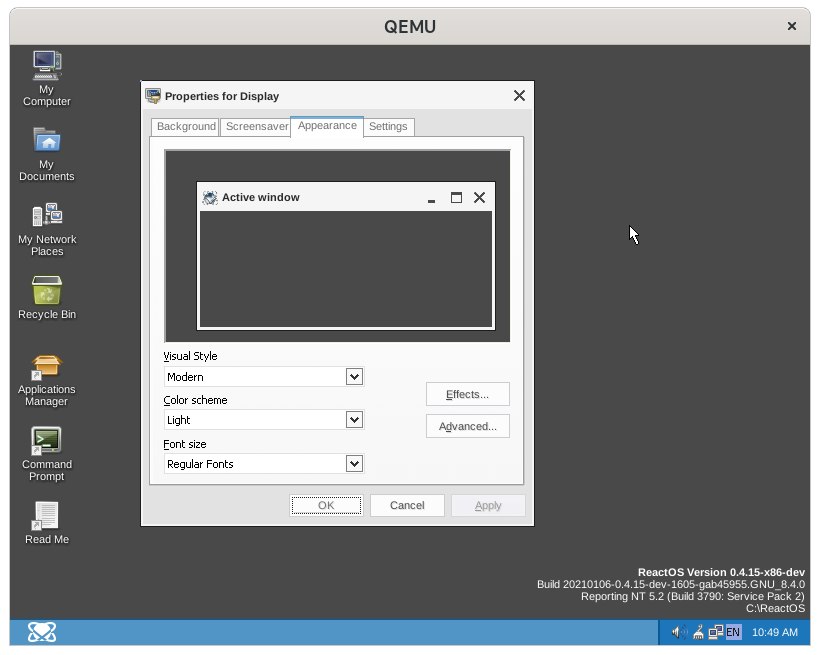Click the volume speaker tray icon
Viewport: 820px width, 655px height.
click(679, 632)
